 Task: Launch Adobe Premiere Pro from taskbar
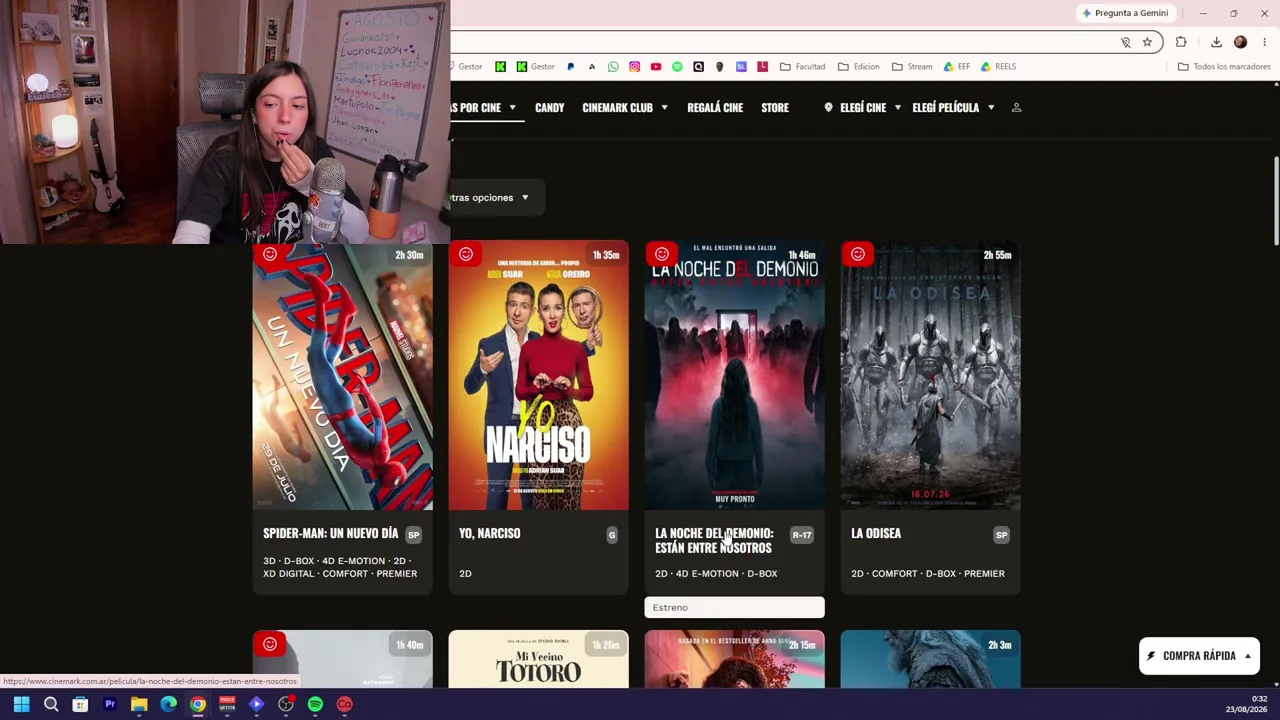[110, 704]
